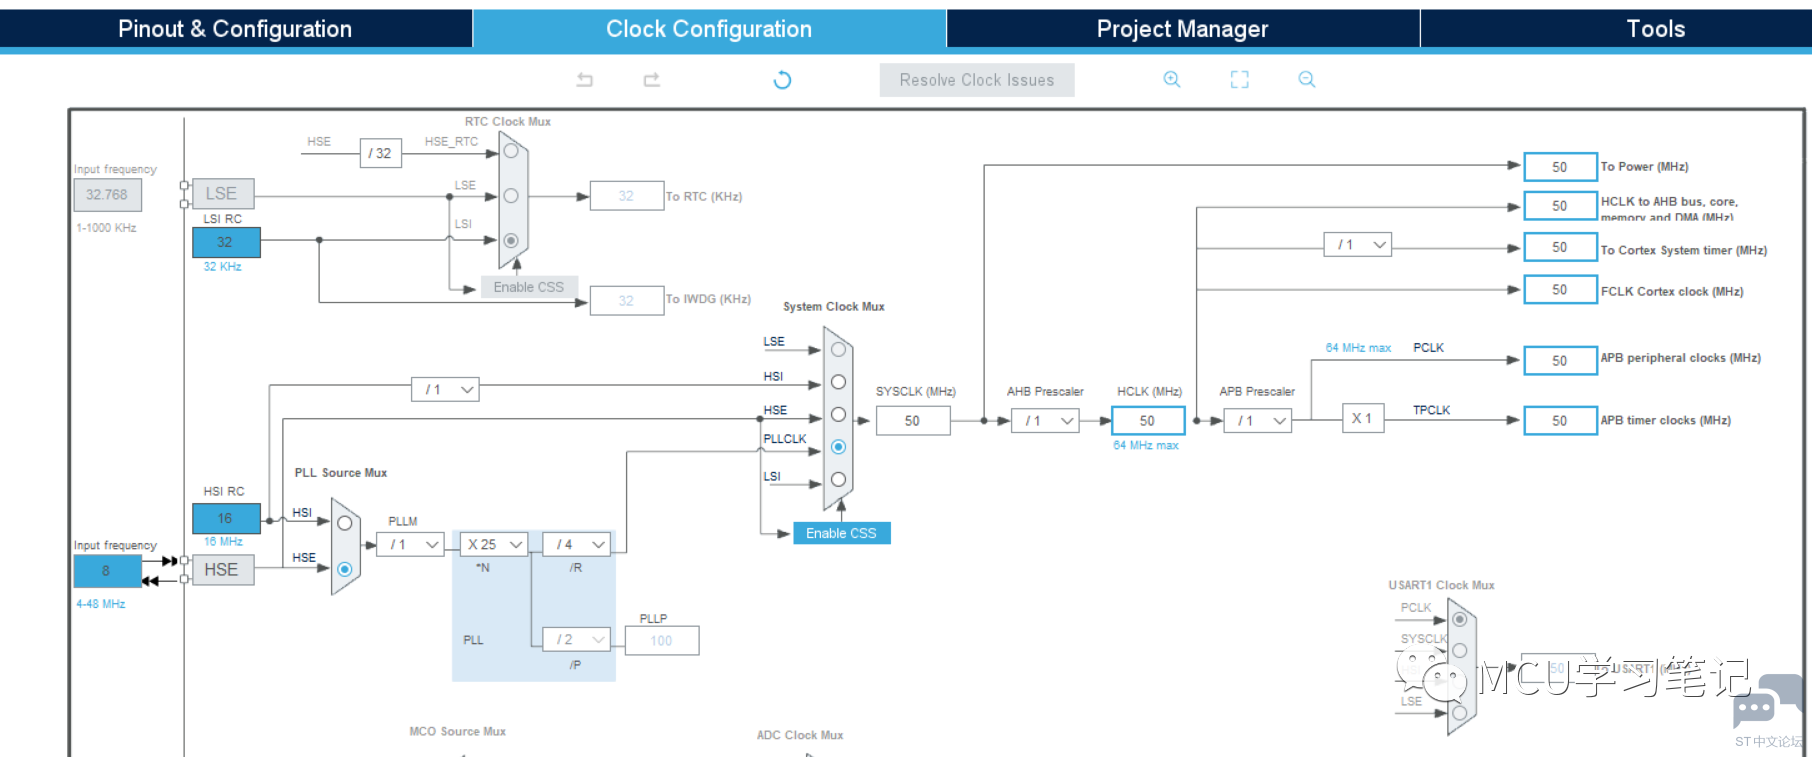Select HSI in PLL Source Mux

(x=345, y=523)
